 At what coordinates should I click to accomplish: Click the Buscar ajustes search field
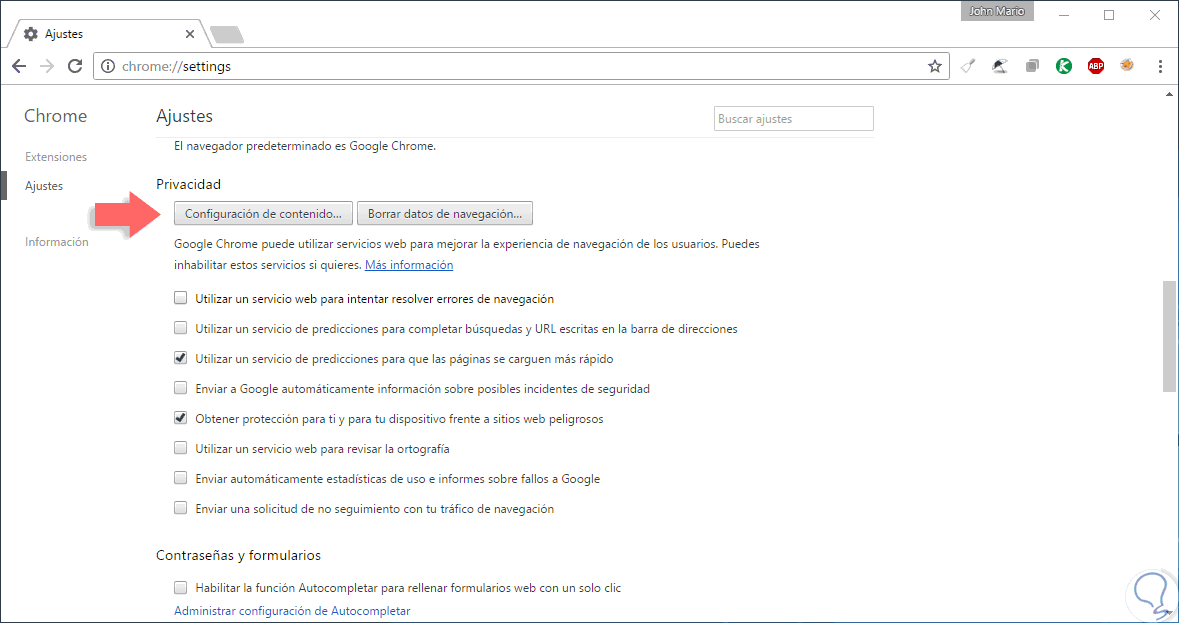click(793, 119)
